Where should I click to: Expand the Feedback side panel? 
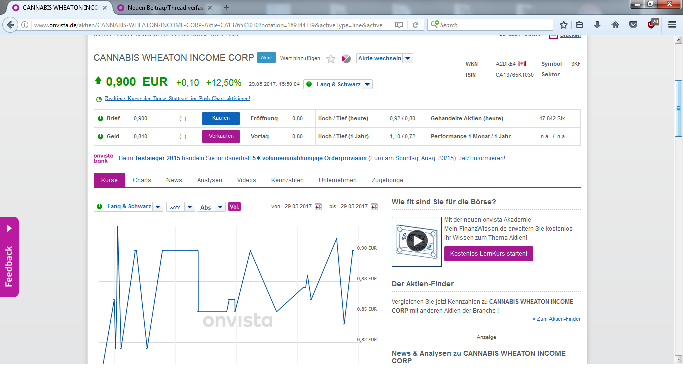[x=9, y=257]
